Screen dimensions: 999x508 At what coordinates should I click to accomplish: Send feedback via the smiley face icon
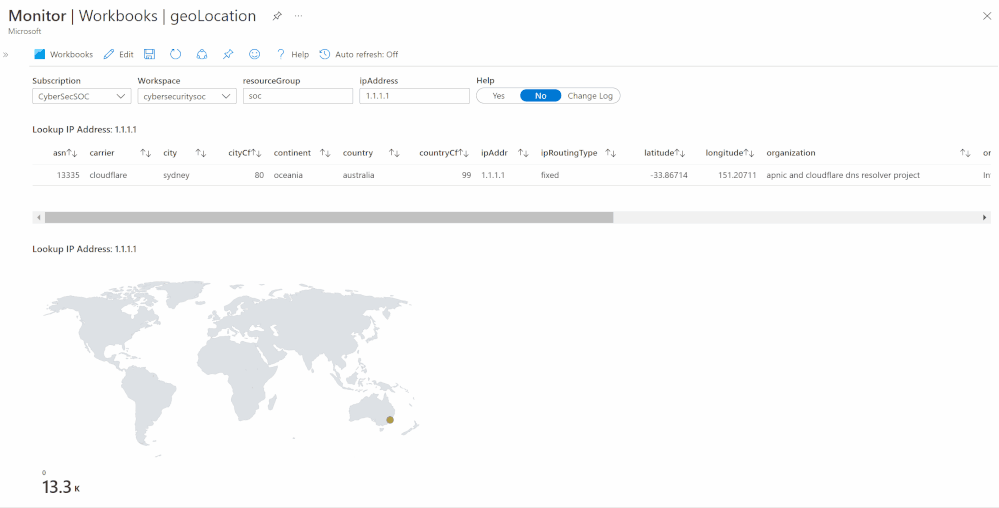[254, 54]
